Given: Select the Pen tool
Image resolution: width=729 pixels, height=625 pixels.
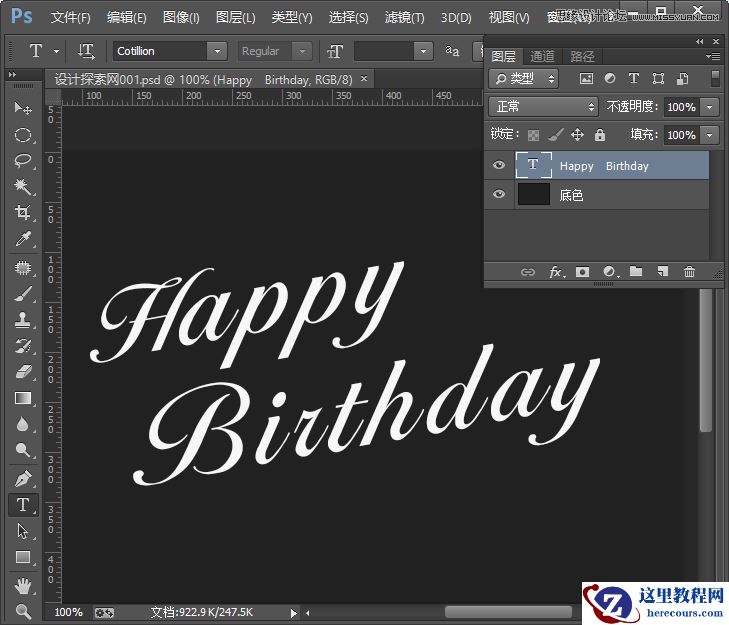Looking at the screenshot, I should click(23, 478).
